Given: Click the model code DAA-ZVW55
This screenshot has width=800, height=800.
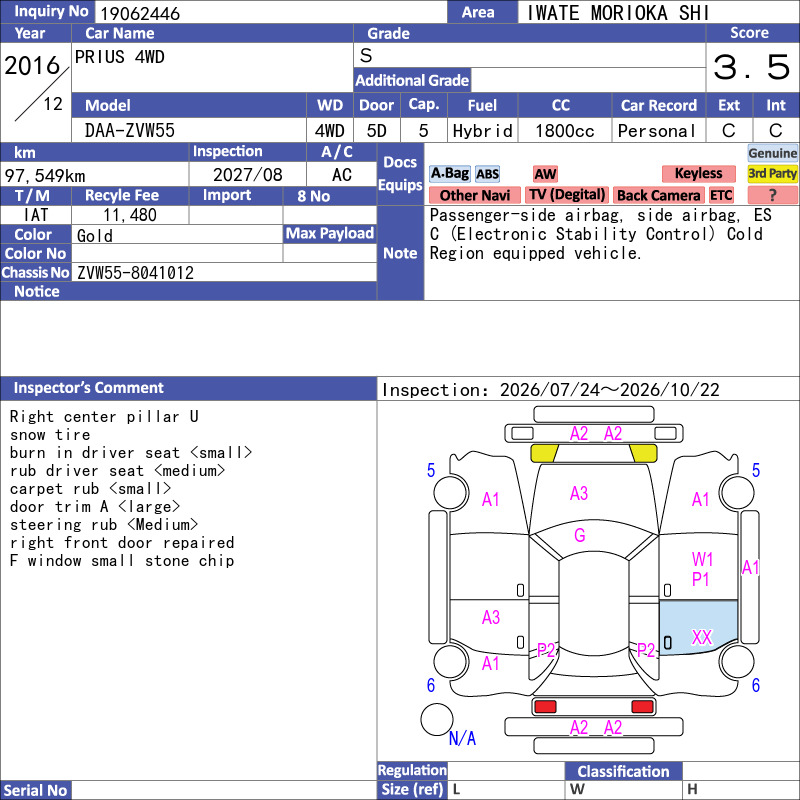Looking at the screenshot, I should [x=130, y=131].
